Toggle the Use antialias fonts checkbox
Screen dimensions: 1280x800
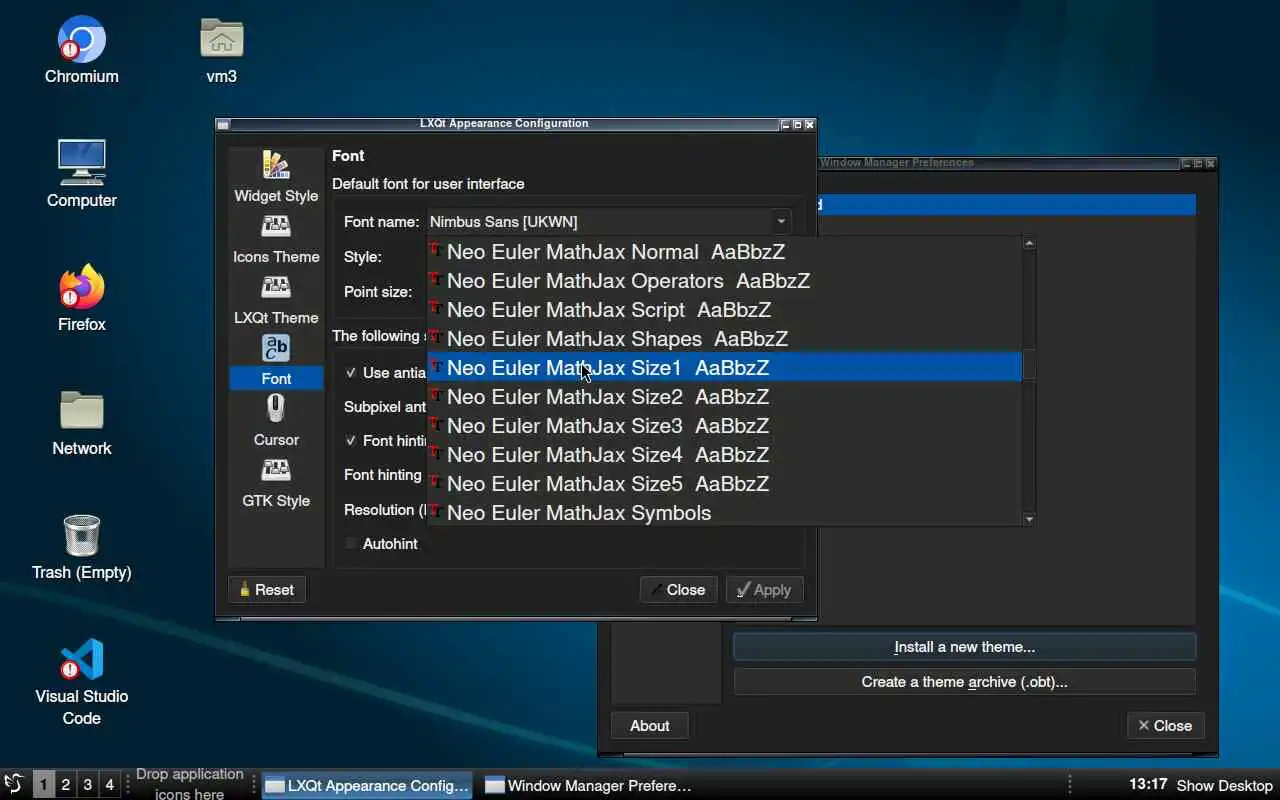(x=351, y=372)
